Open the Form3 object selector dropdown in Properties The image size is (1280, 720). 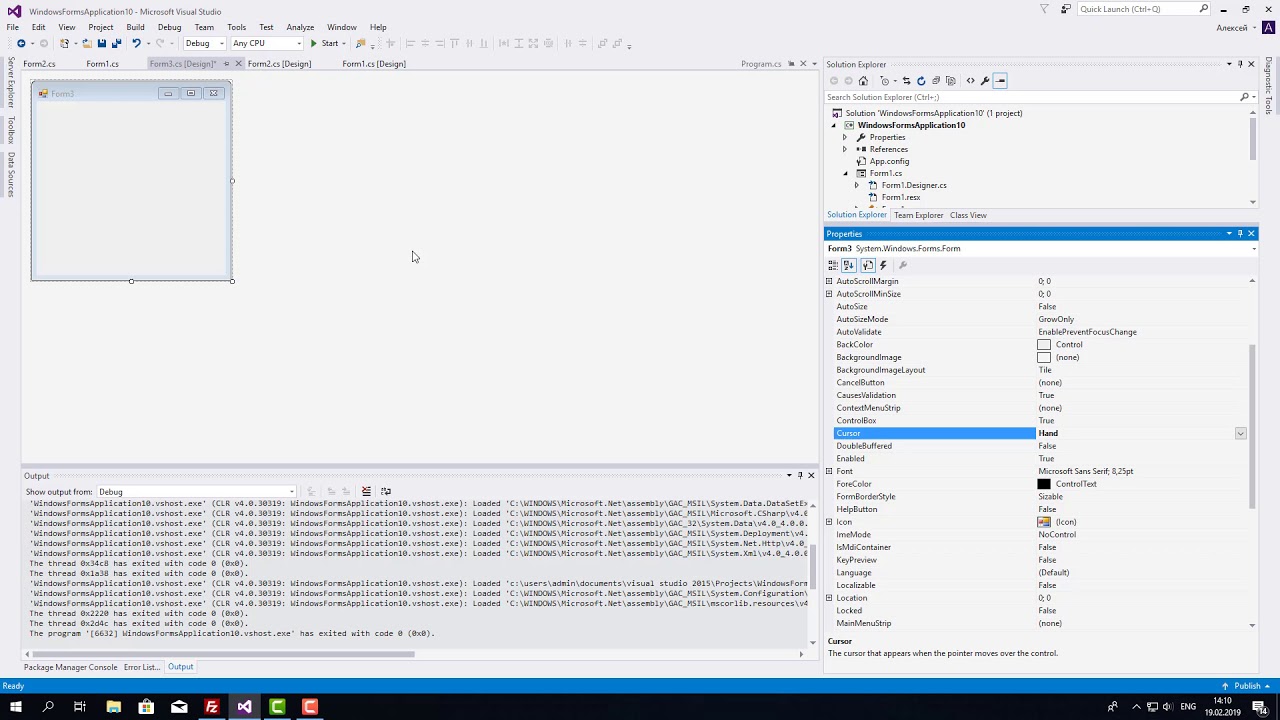(x=1254, y=249)
